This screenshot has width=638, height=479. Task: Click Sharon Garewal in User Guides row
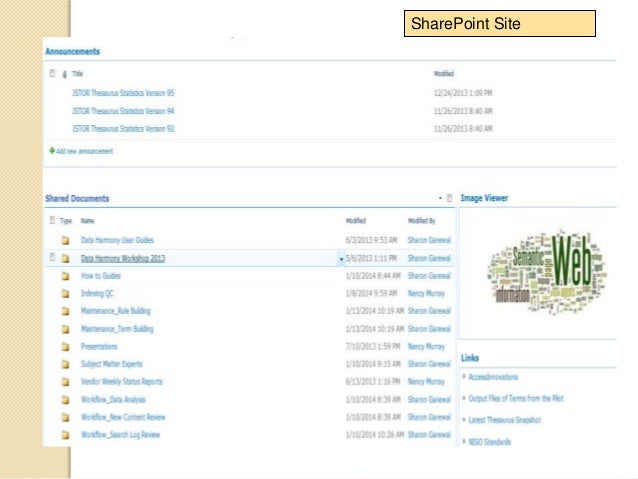(429, 240)
